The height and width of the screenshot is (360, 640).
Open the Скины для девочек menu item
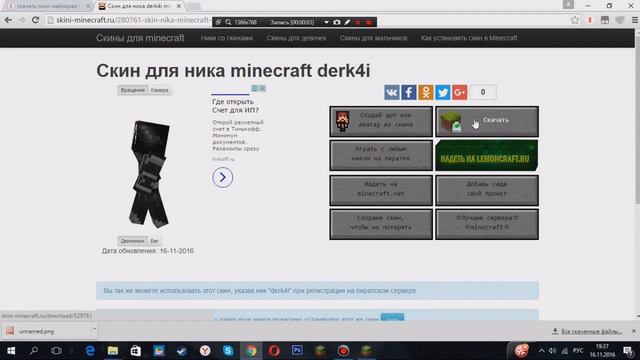click(296, 38)
